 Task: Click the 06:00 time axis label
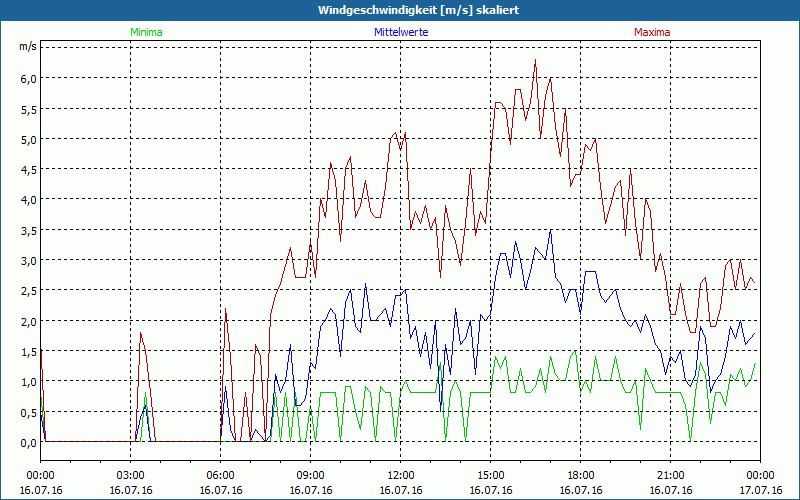(x=220, y=476)
